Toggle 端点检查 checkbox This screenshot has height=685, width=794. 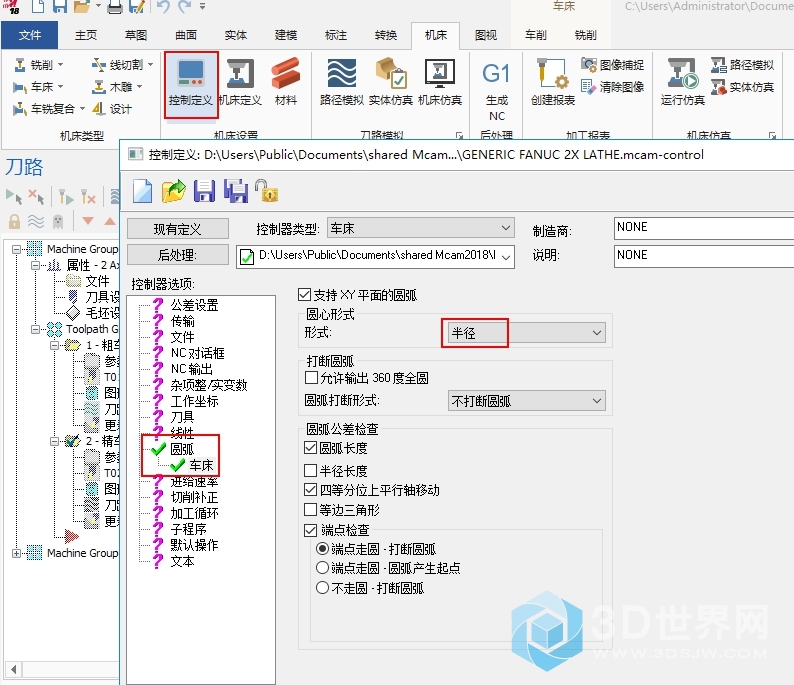[x=310, y=530]
